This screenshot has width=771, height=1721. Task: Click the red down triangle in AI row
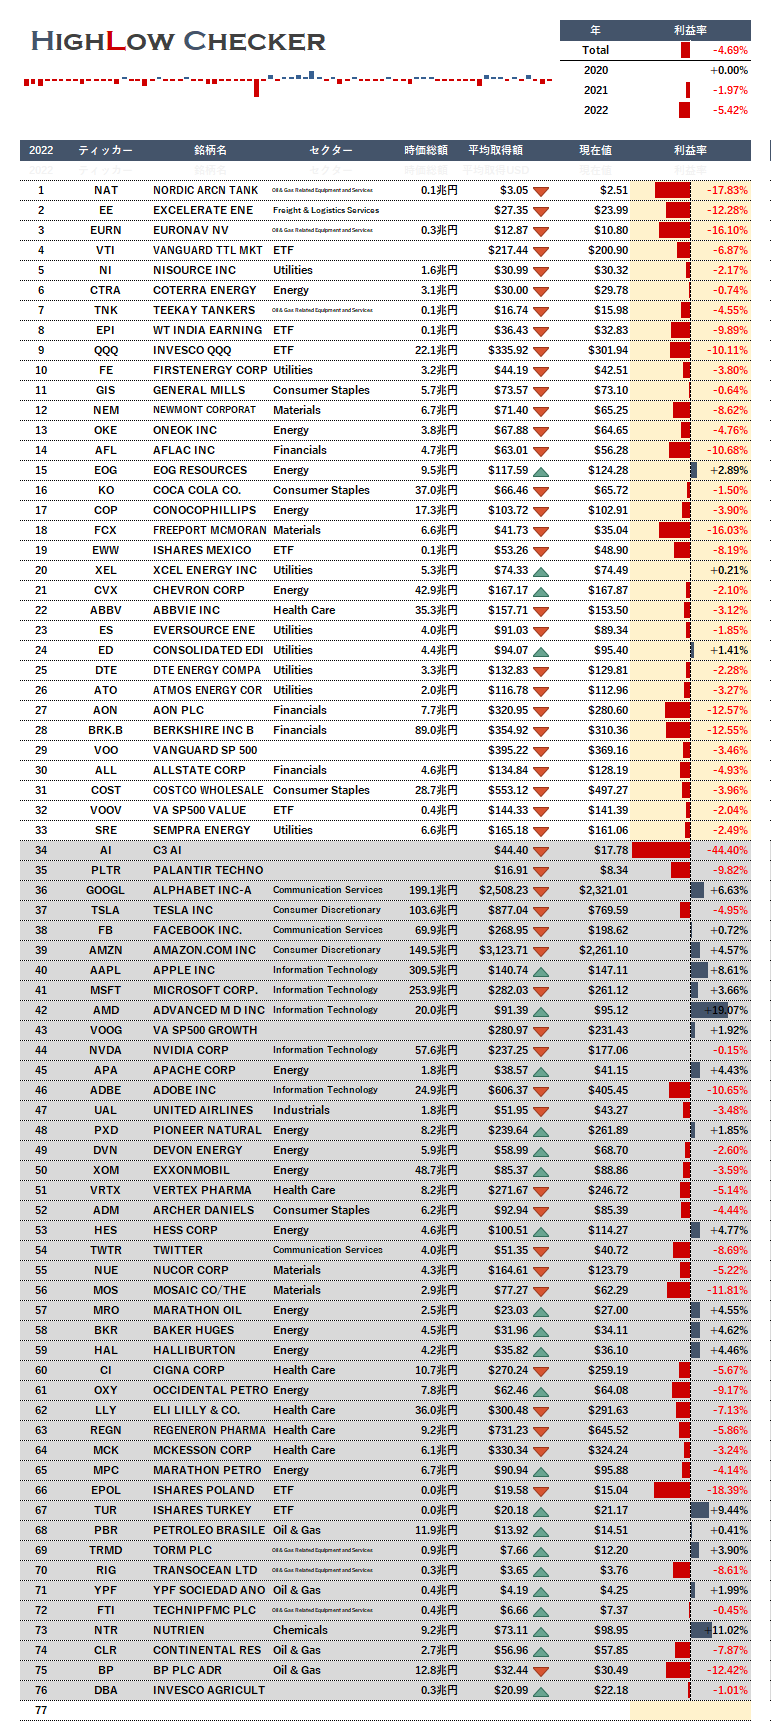(541, 851)
